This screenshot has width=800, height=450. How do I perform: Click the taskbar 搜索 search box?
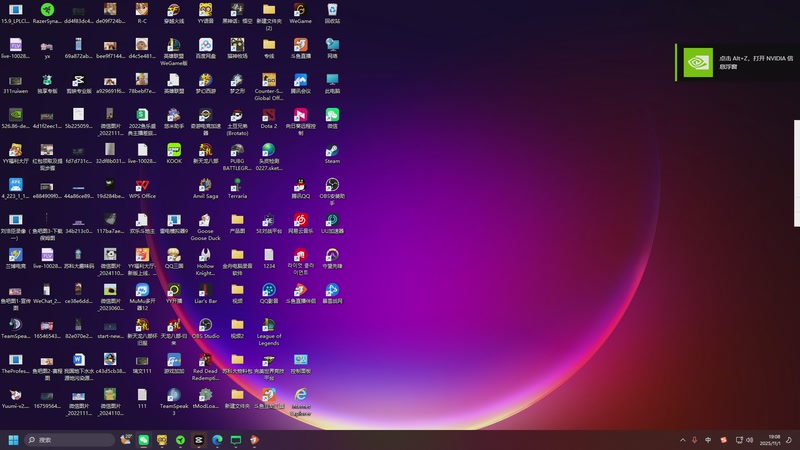(69, 440)
